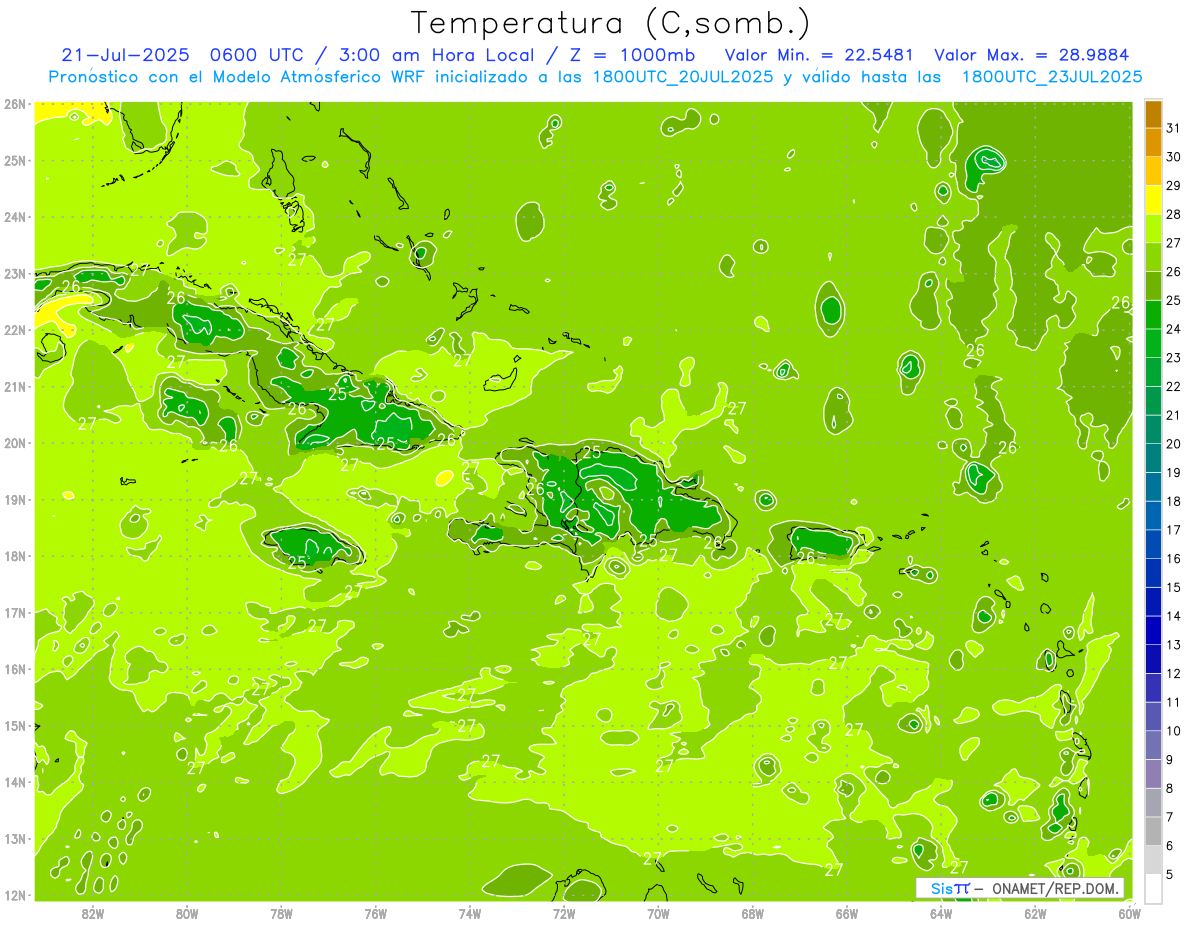Select the "1800UTC_23JUL2025" valid-until time
Image resolution: width=1200 pixels, height=927 pixels.
[1051, 77]
